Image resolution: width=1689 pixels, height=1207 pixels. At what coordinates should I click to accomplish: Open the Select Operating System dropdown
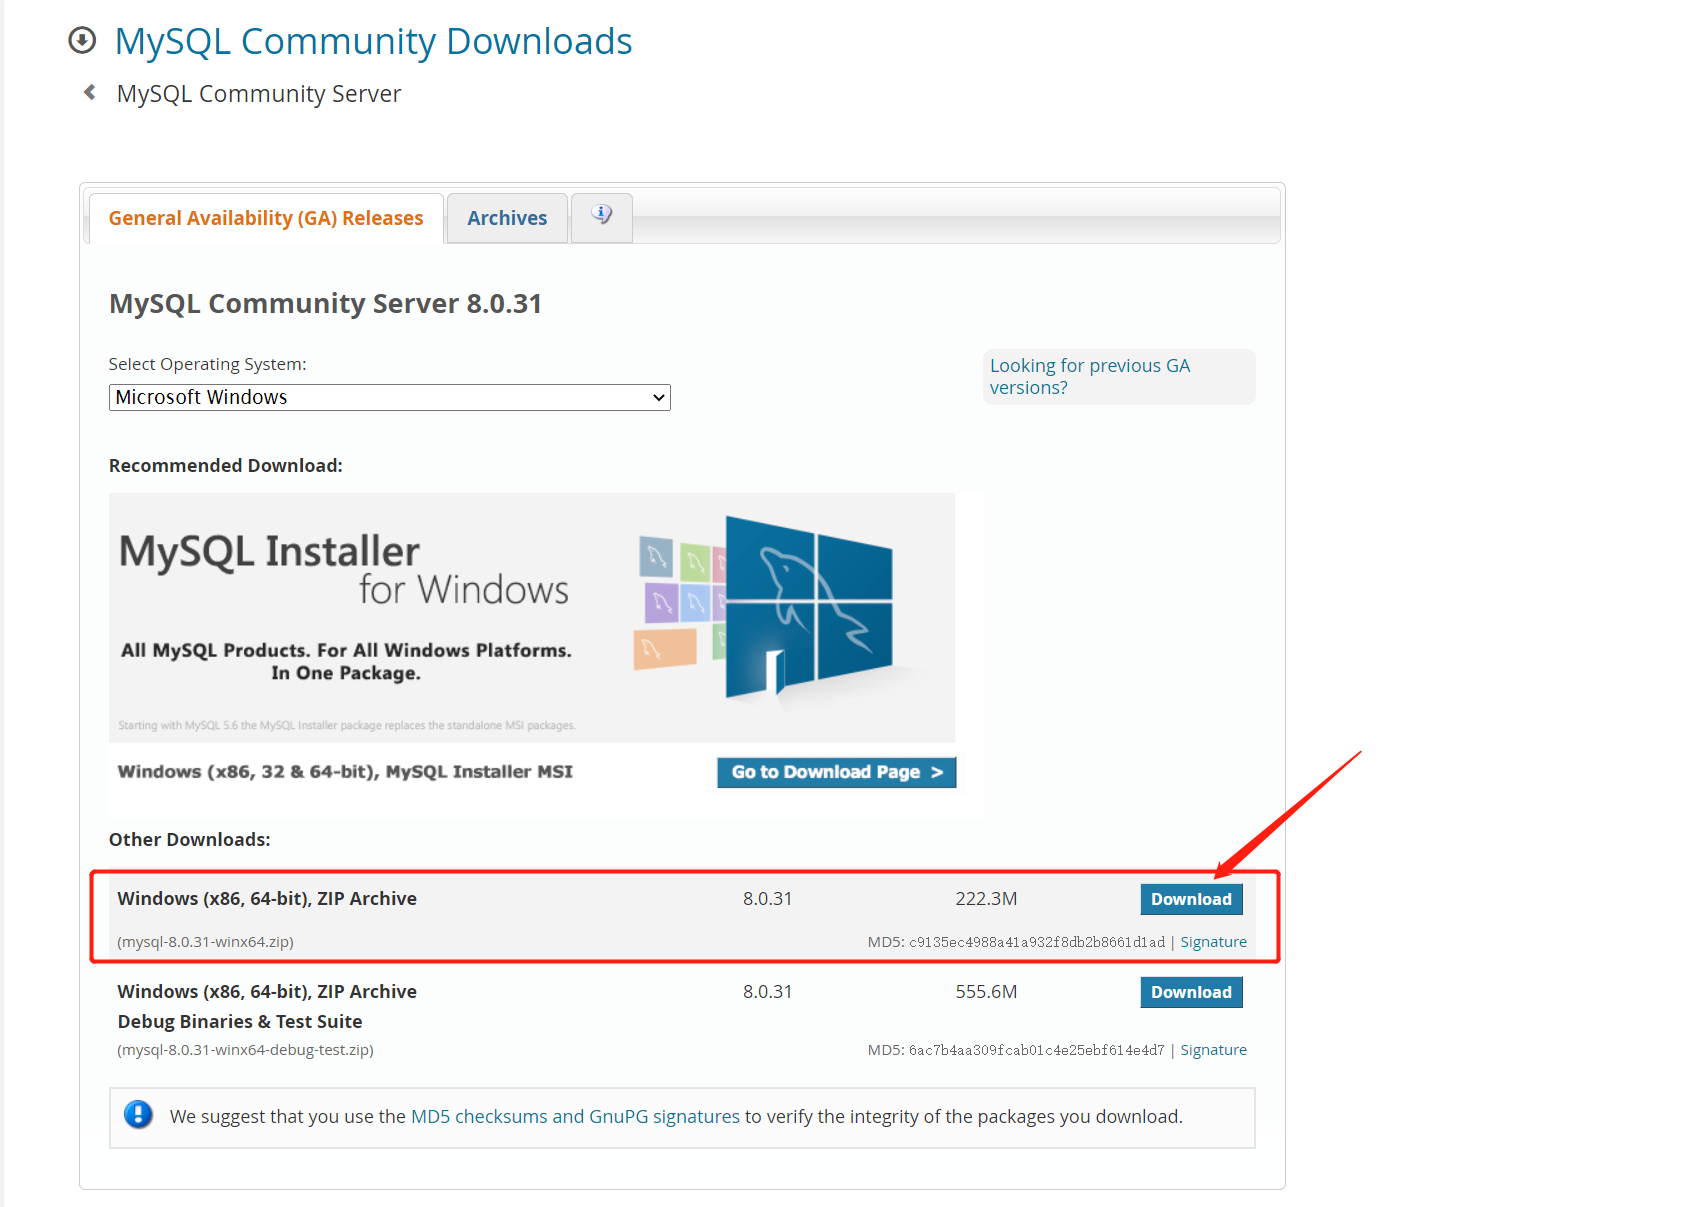(390, 397)
